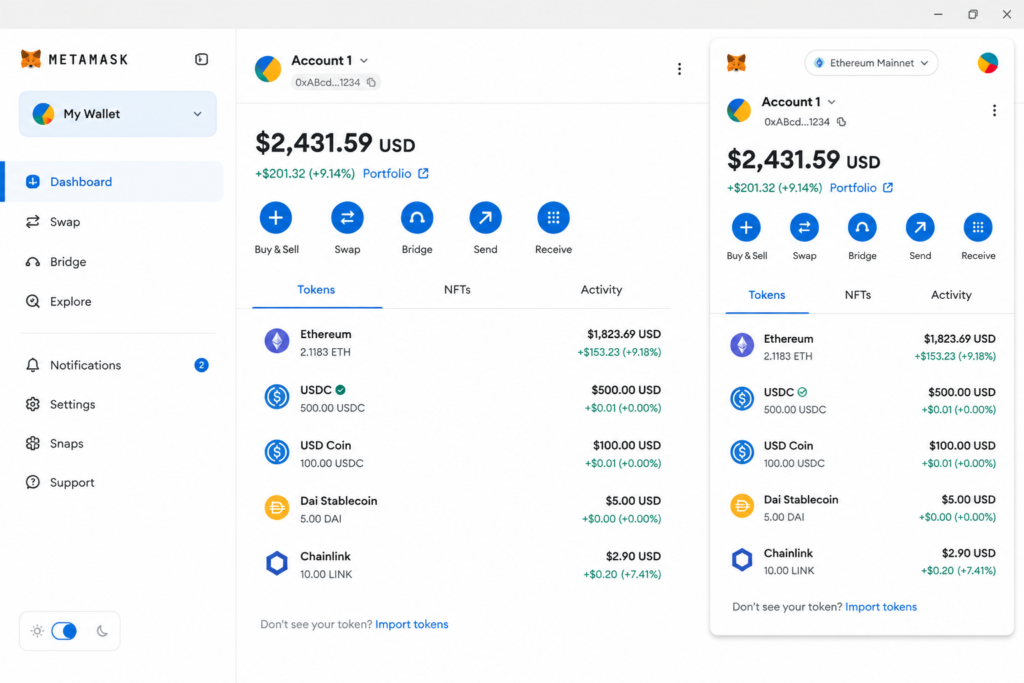The width and height of the screenshot is (1024, 683).
Task: Open Snaps in the sidebar
Action: 67,443
